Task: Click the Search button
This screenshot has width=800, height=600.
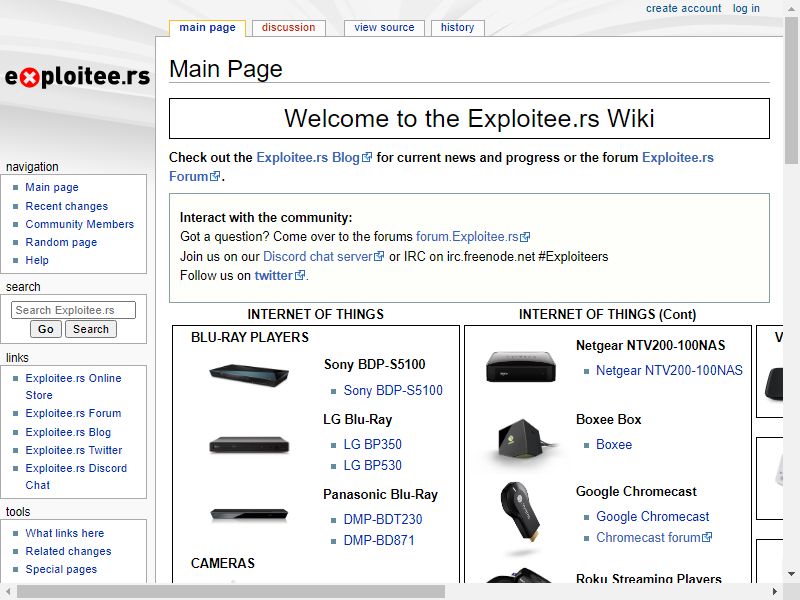Action: coord(91,329)
